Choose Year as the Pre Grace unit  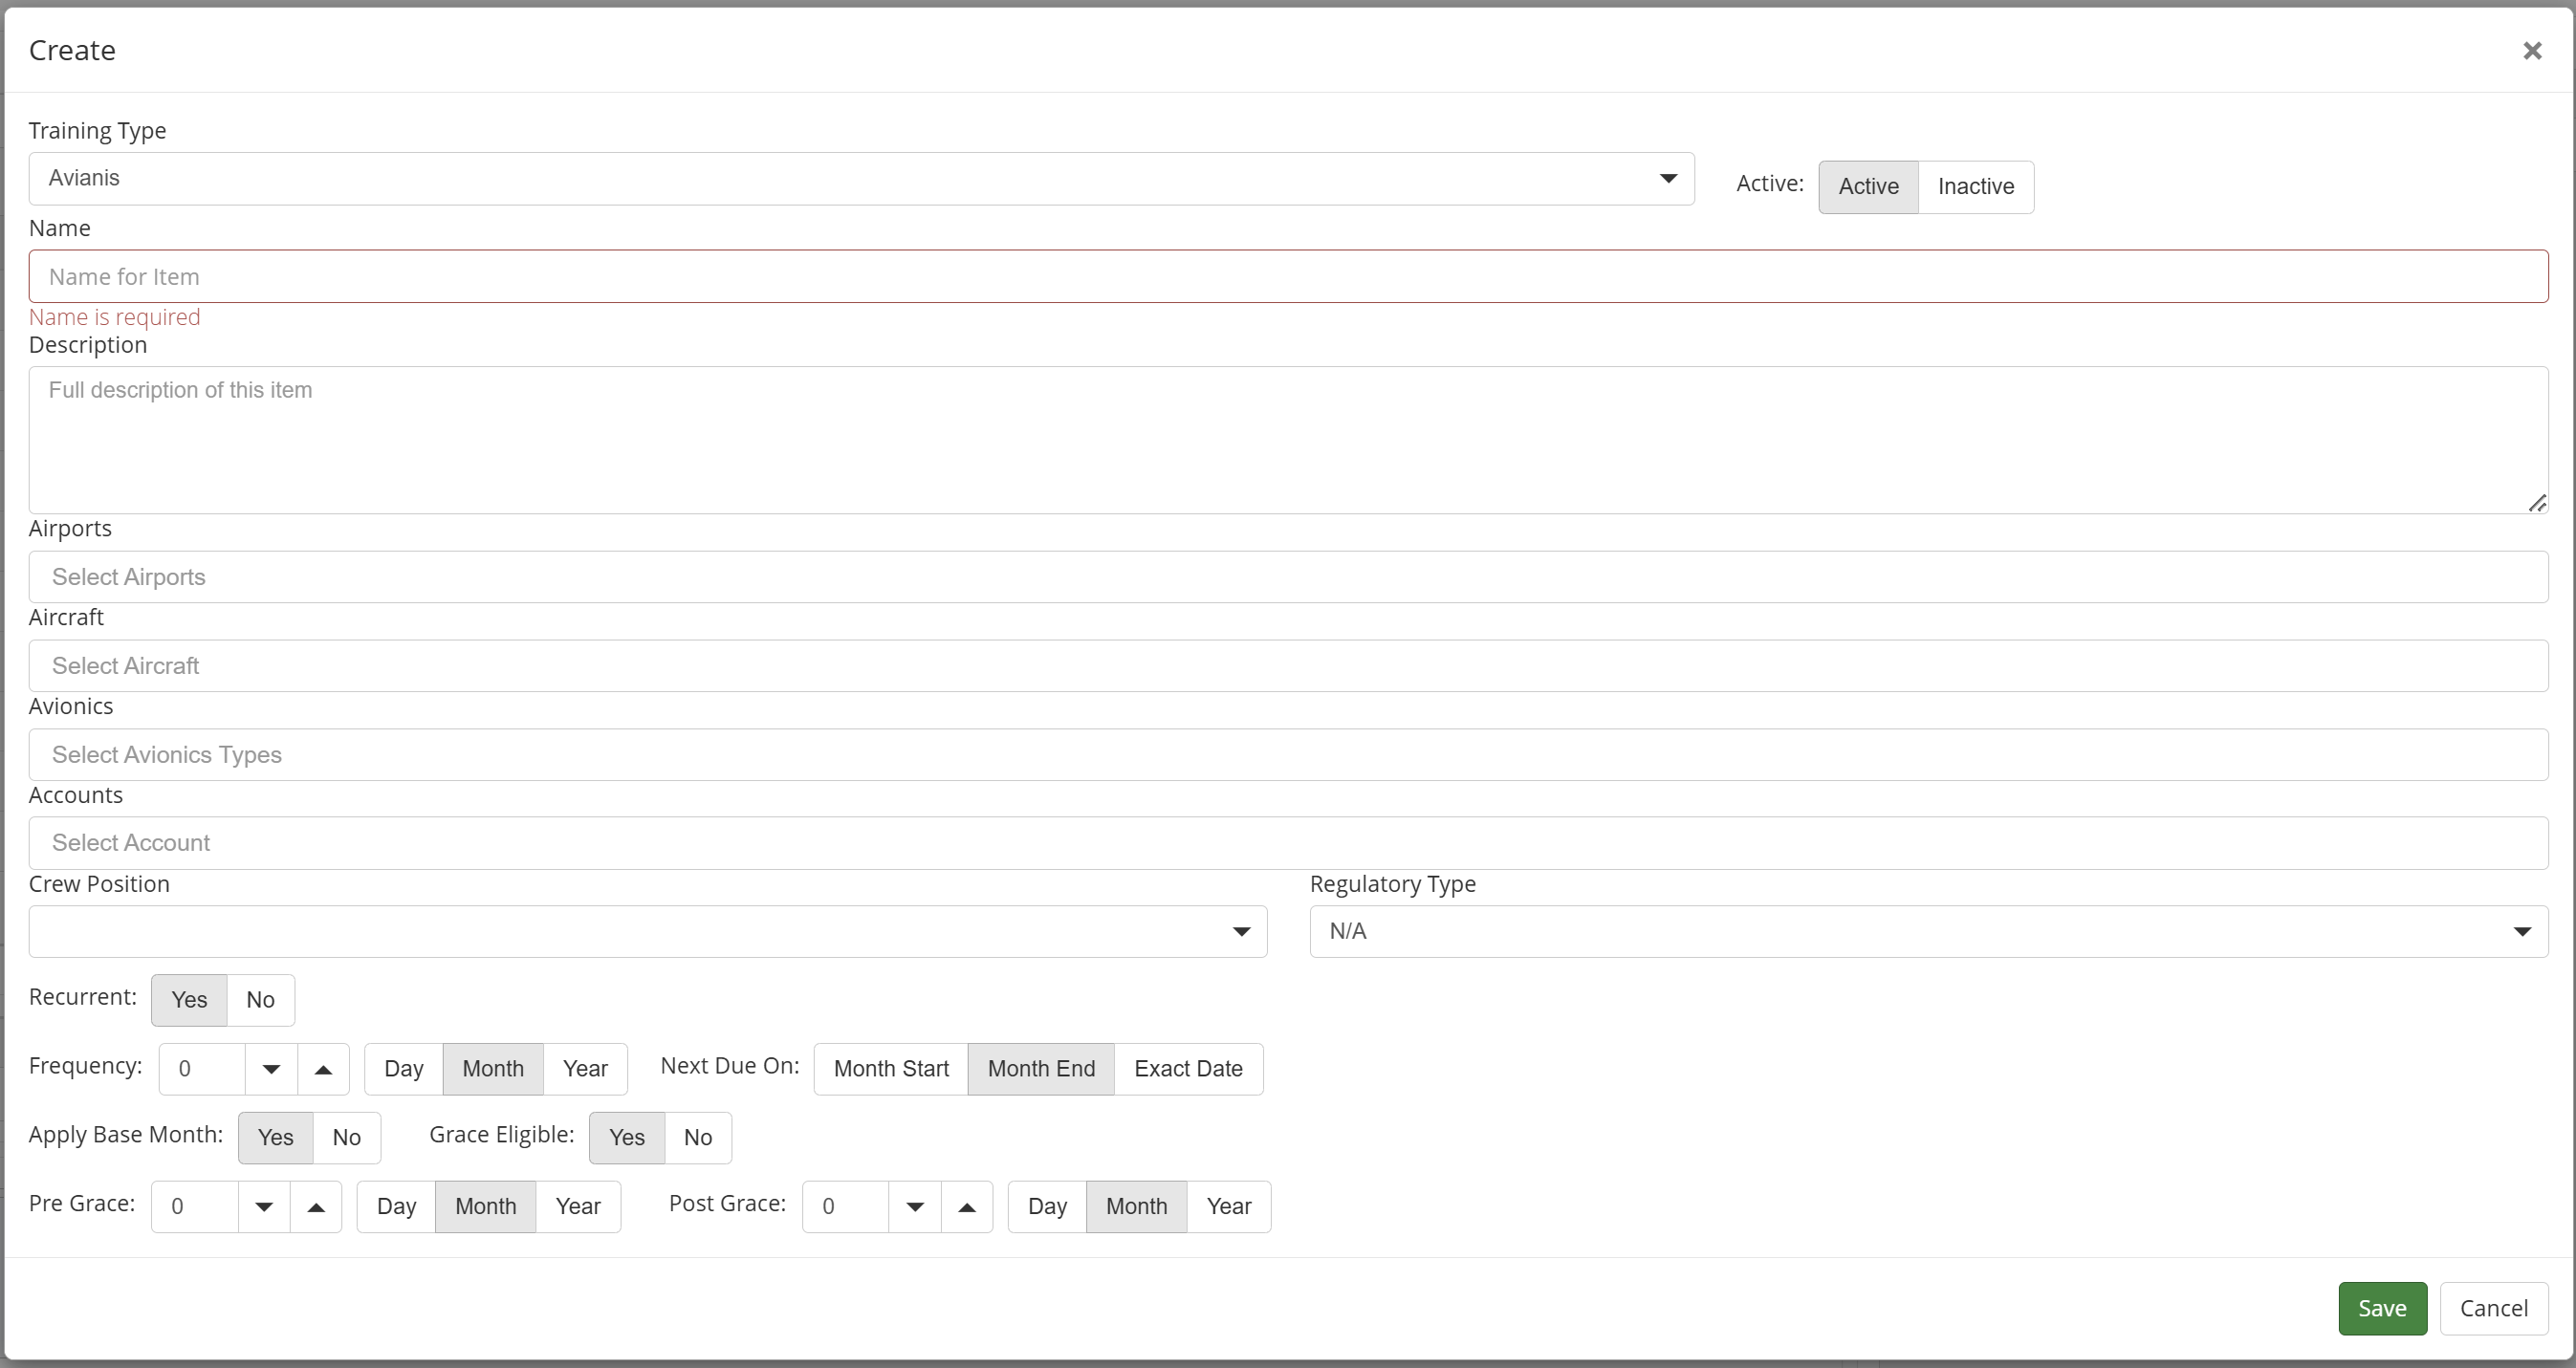pos(578,1207)
